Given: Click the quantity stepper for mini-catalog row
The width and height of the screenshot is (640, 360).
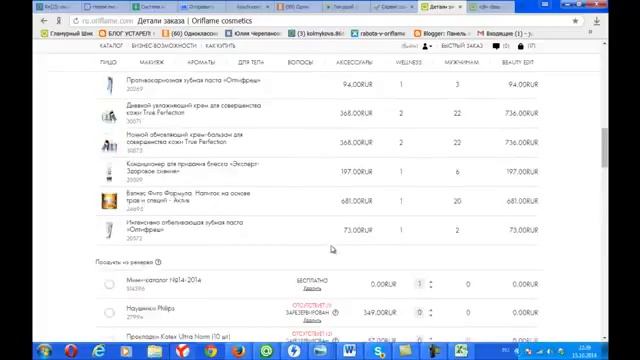Looking at the screenshot, I should (431, 284).
